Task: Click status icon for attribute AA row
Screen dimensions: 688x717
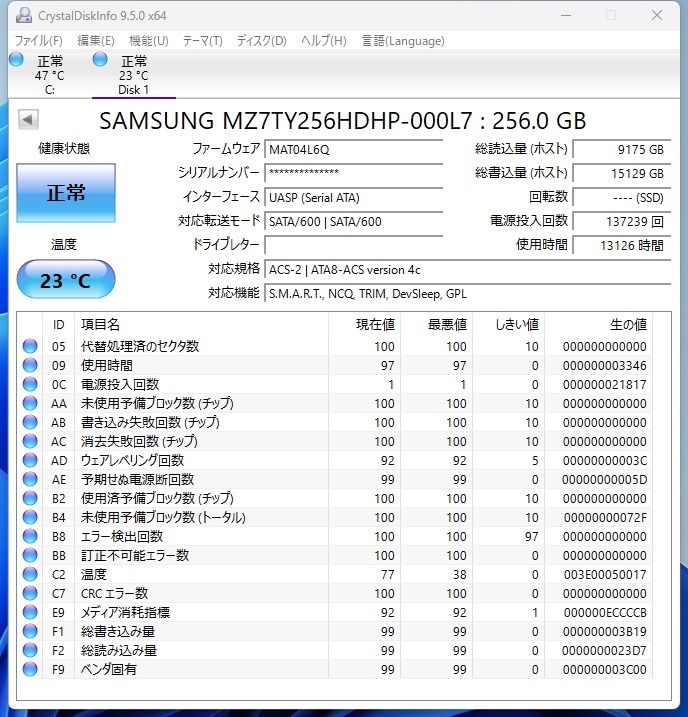Action: (x=30, y=403)
